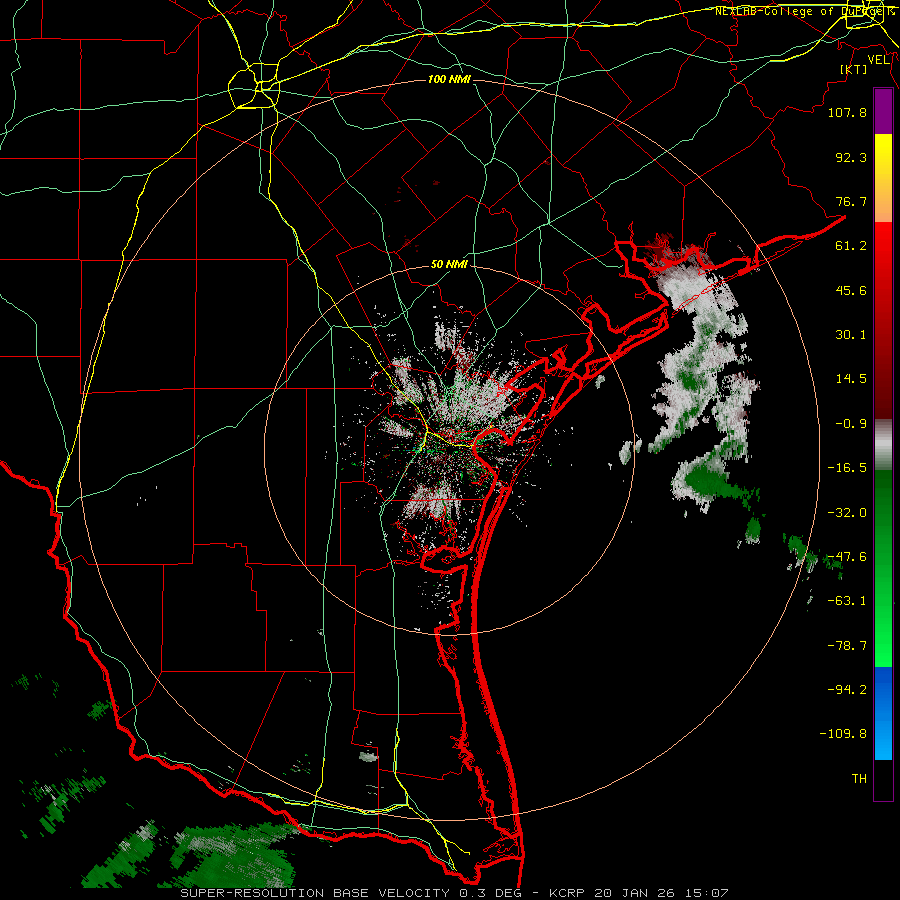Select the 45.6 value on the velocity scale
This screenshot has height=900, width=900.
(x=851, y=290)
